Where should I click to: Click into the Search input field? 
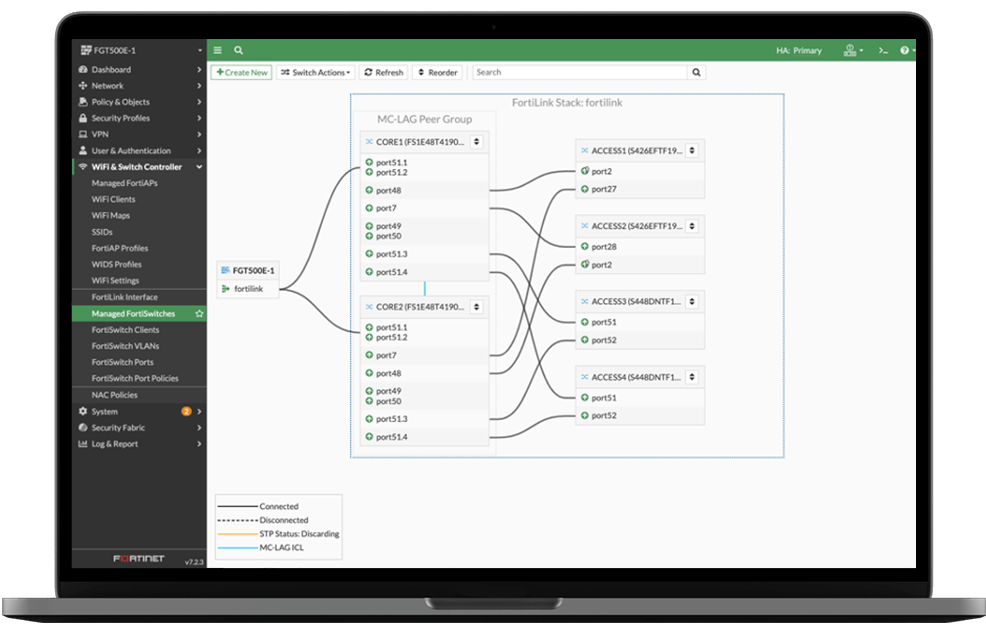[580, 73]
